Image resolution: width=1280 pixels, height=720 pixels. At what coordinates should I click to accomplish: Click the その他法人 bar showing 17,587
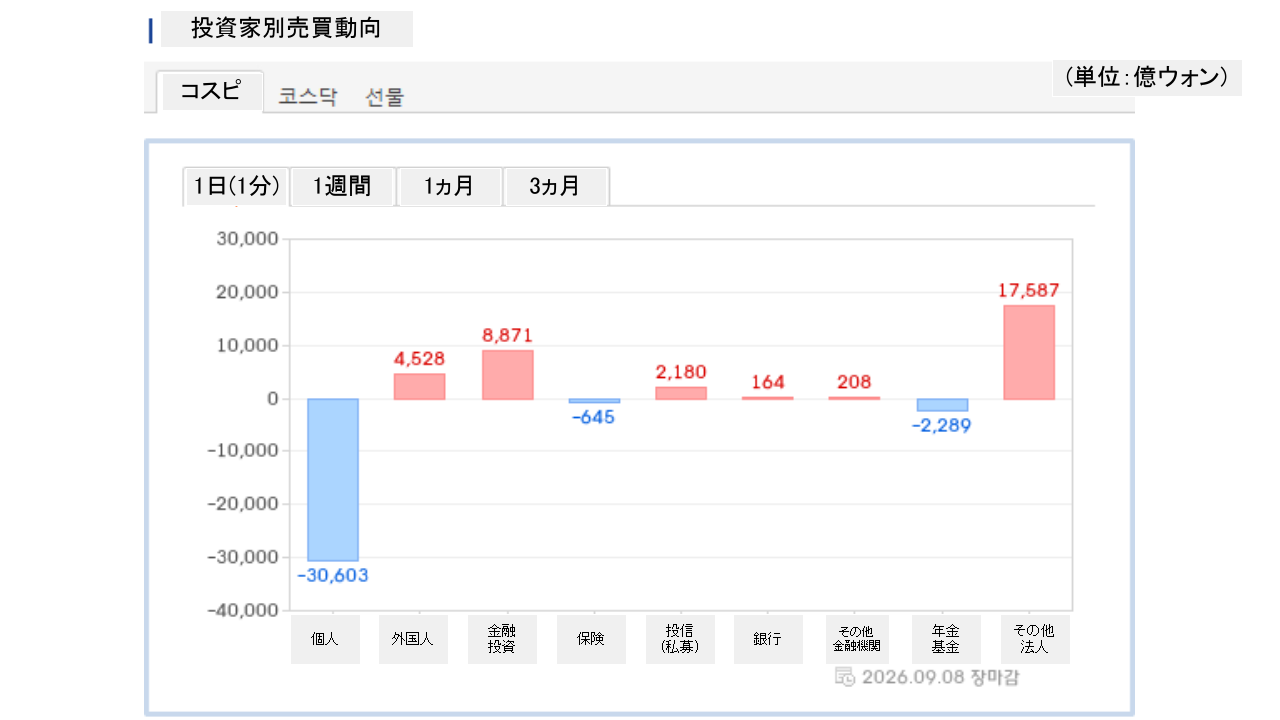1029,352
